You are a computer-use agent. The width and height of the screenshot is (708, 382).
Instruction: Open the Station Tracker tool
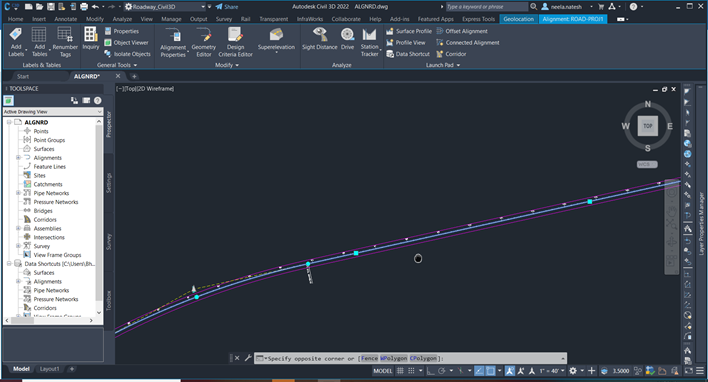point(369,42)
